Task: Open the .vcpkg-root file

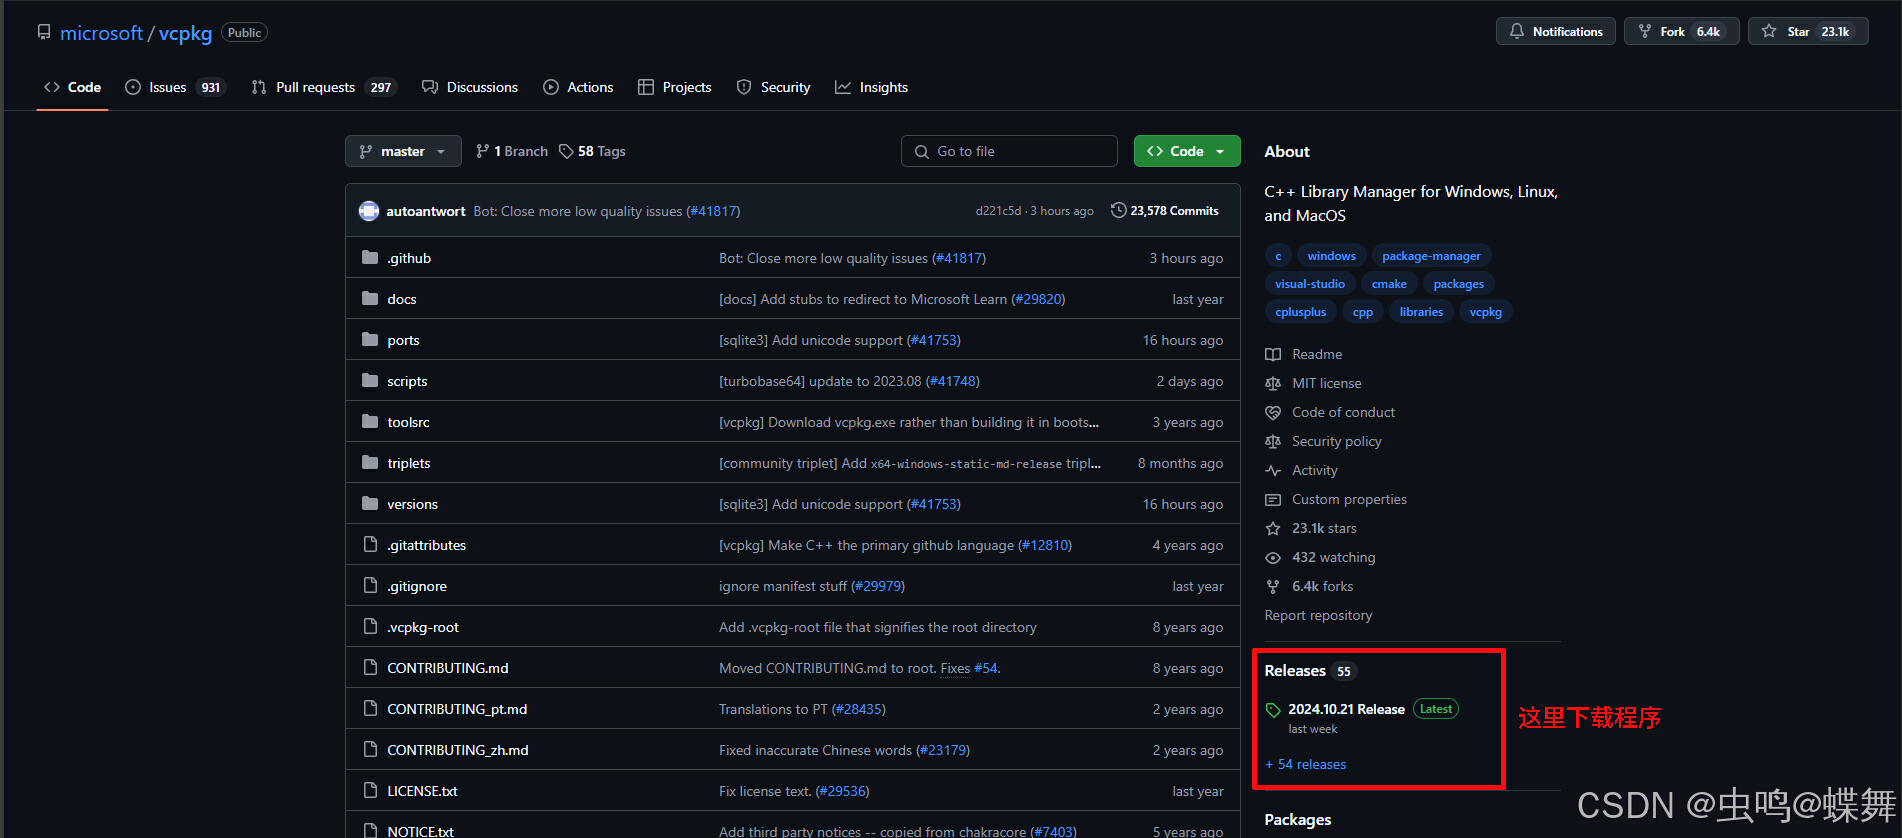Action: 423,627
